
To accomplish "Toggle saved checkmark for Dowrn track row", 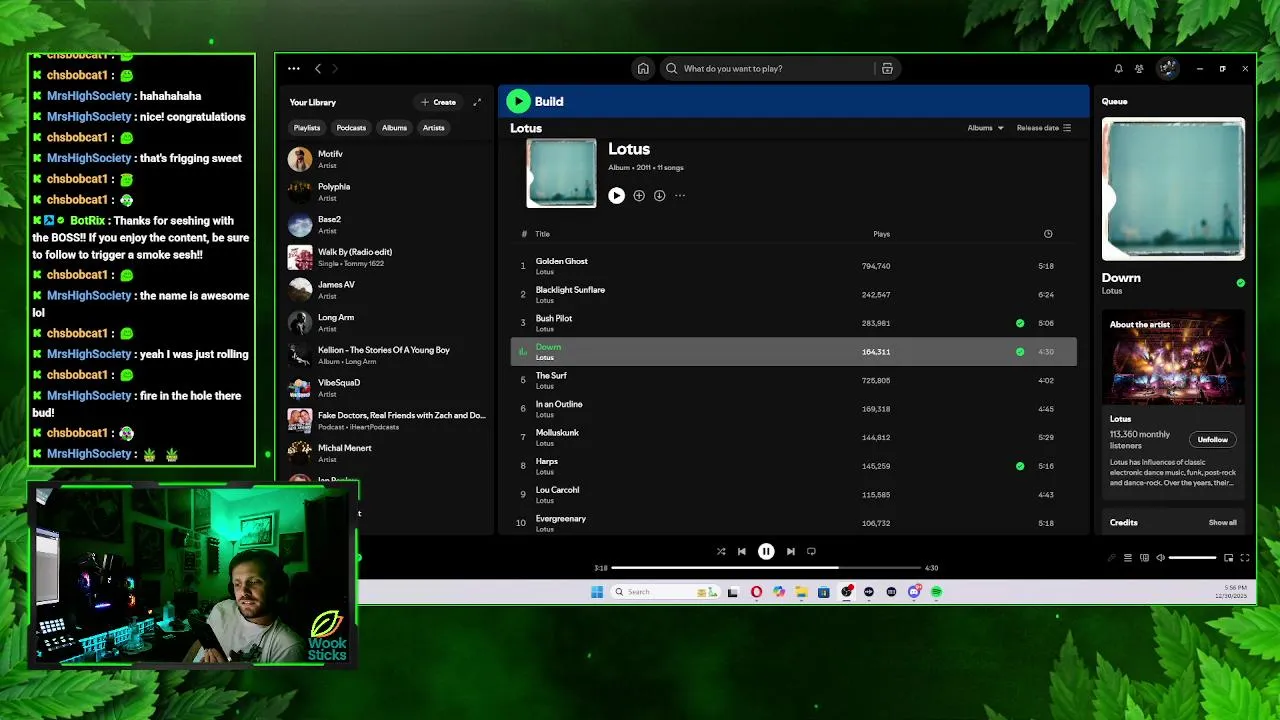I will point(1020,352).
